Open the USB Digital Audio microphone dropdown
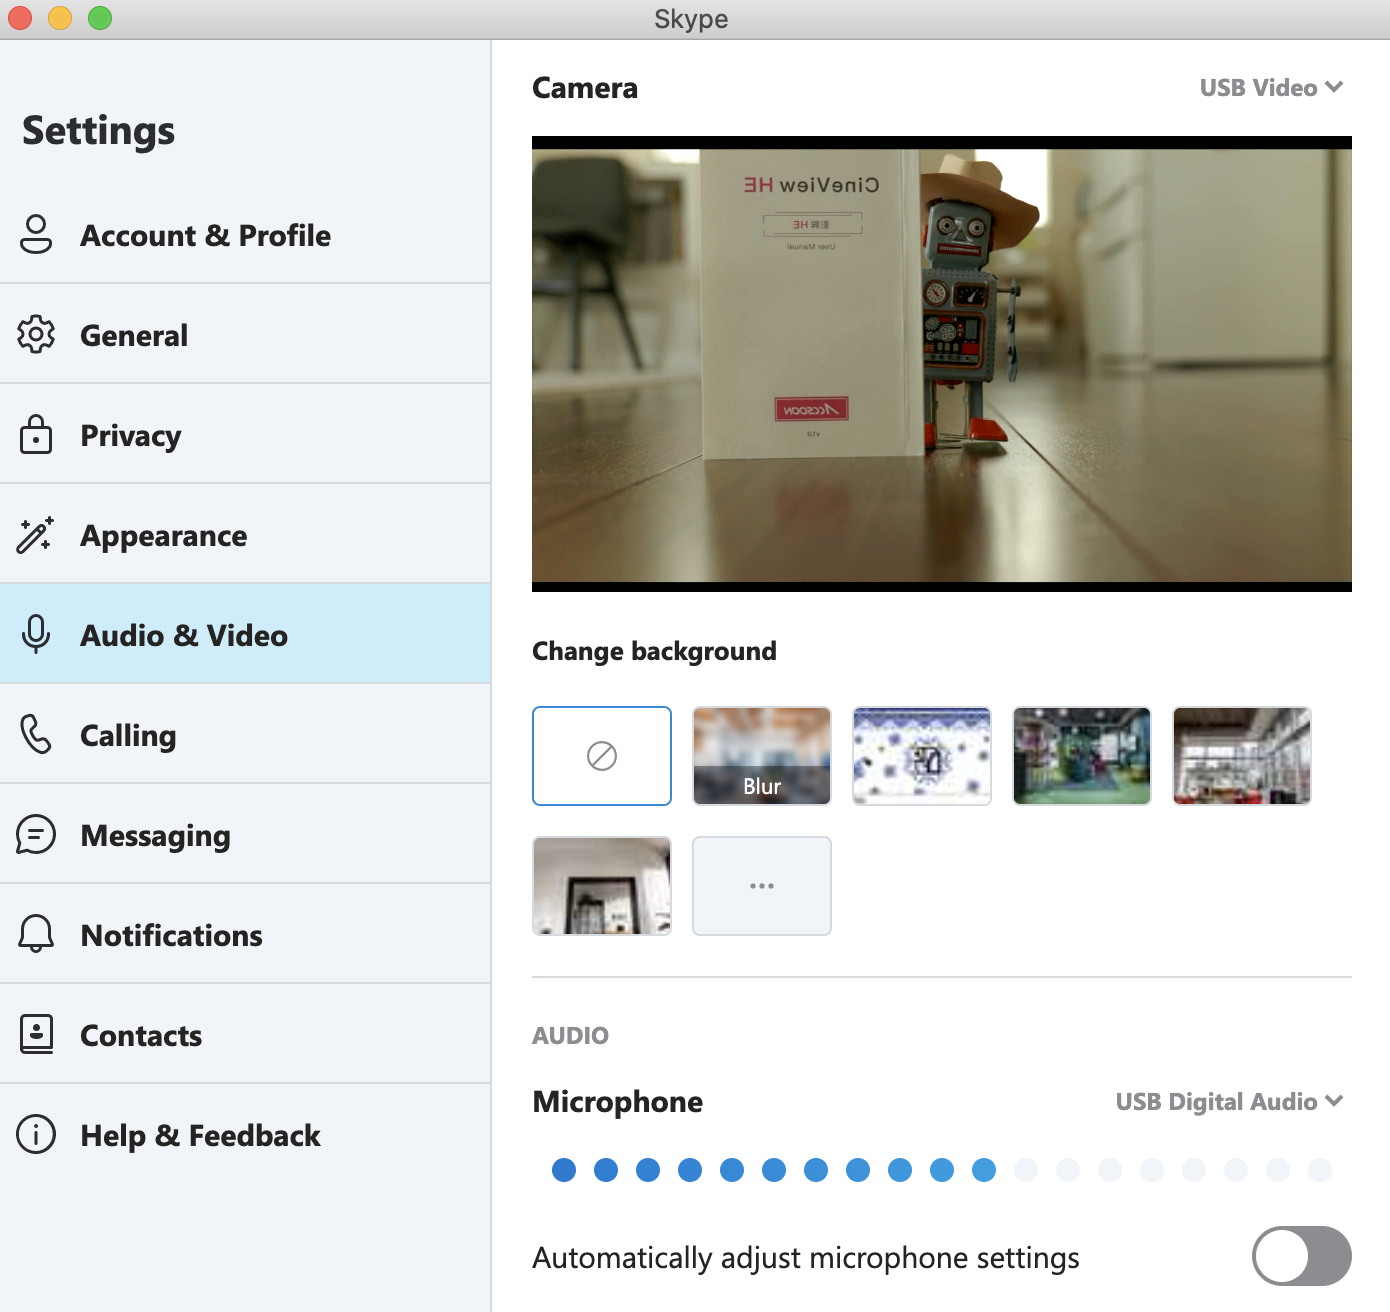 (x=1228, y=1101)
